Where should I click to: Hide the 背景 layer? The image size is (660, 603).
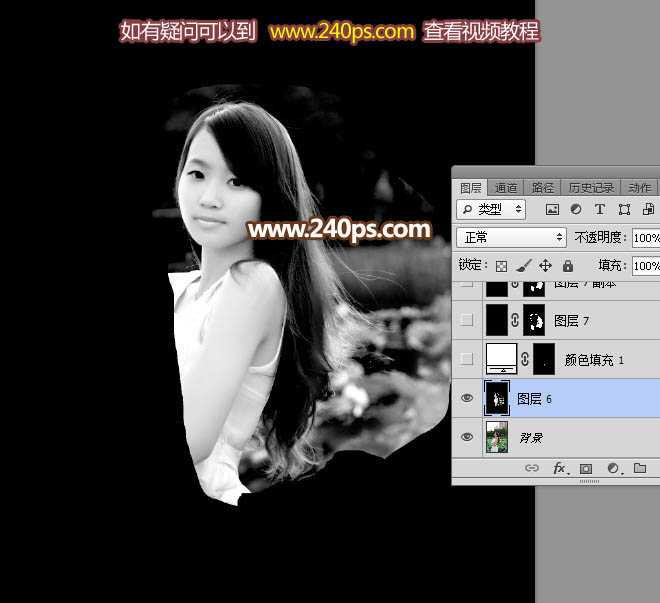(465, 437)
